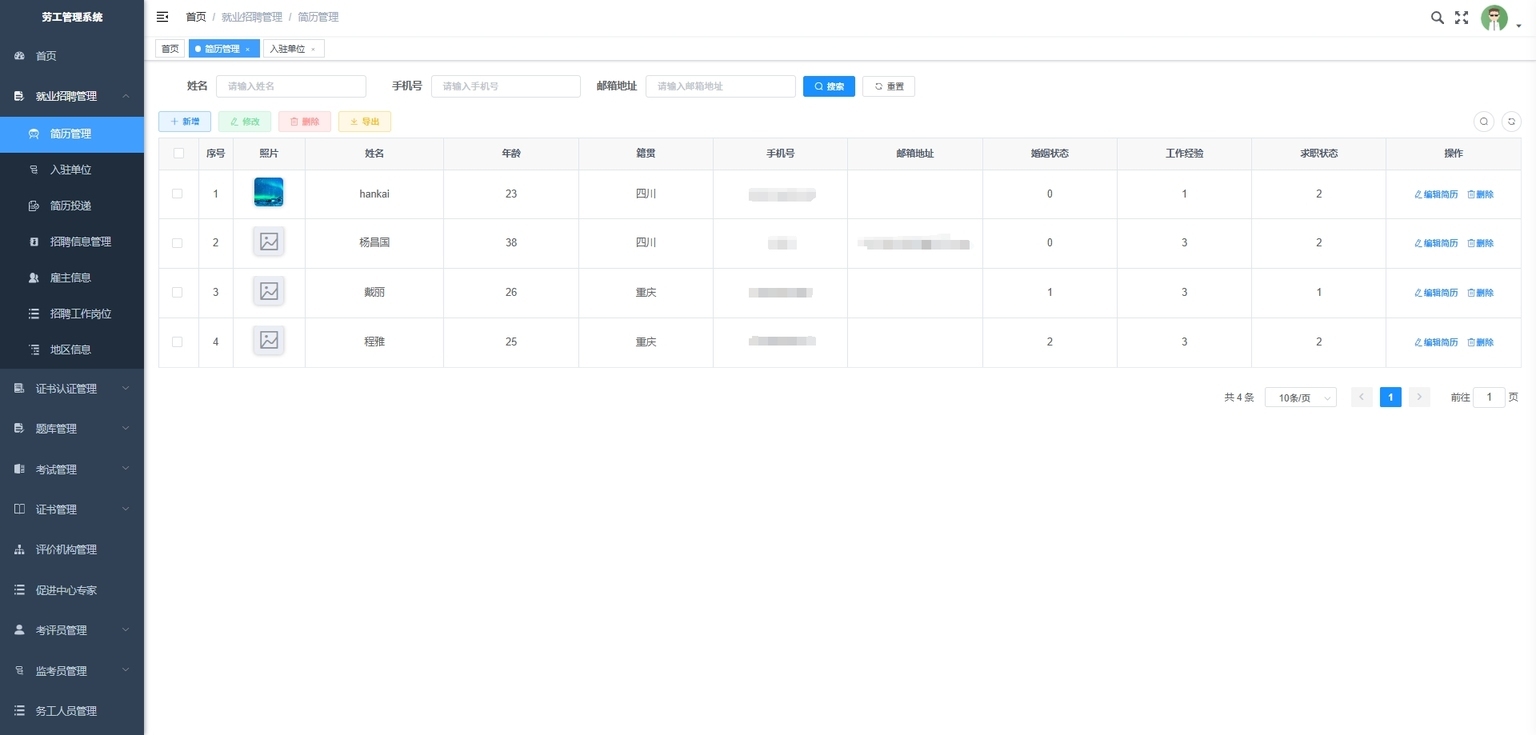Click the 劳工人员管理 list icon
This screenshot has width=1536, height=735.
point(19,711)
